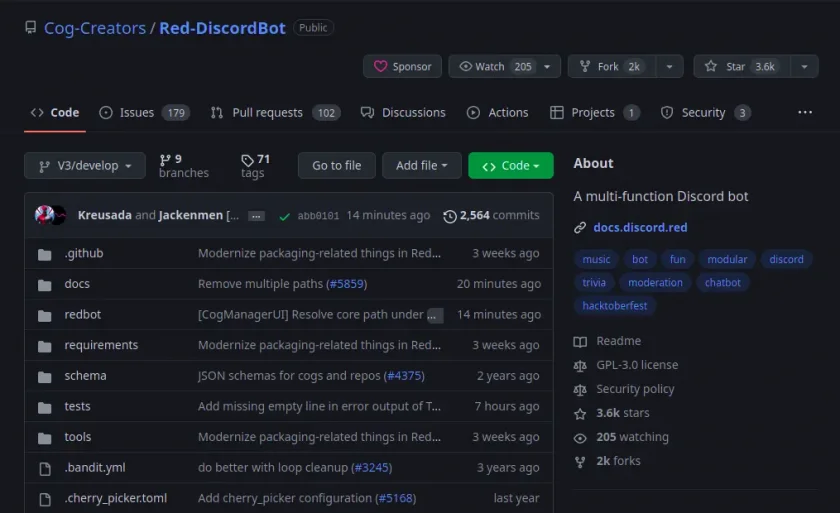Image resolution: width=840 pixels, height=513 pixels.
Task: Click the folder icon of the schema row
Action: point(44,377)
